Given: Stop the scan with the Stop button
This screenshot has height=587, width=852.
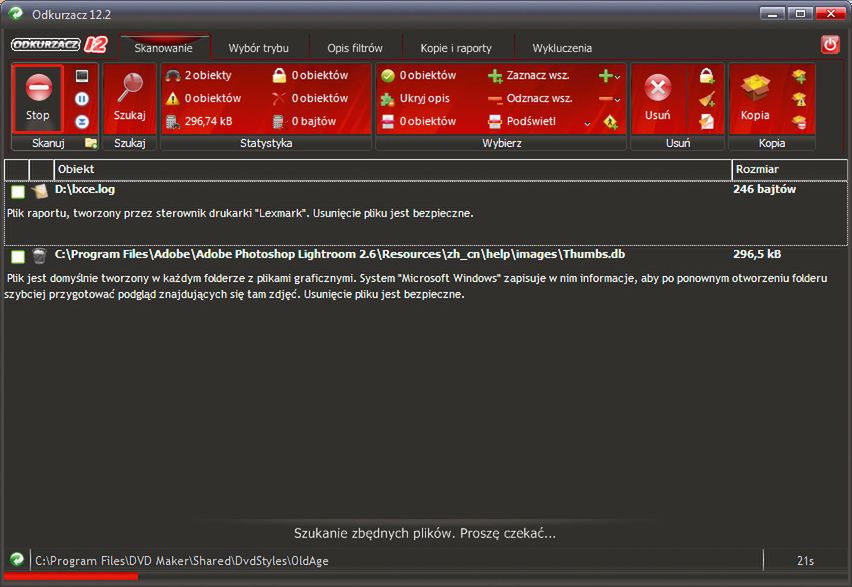Looking at the screenshot, I should click(x=38, y=98).
